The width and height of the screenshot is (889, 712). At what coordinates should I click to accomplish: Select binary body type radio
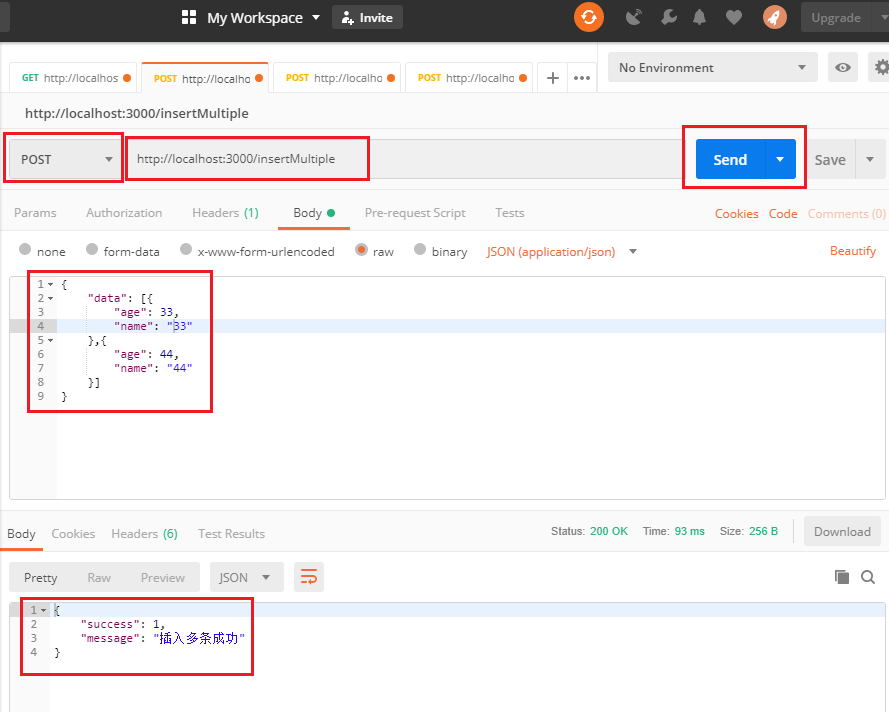point(420,249)
